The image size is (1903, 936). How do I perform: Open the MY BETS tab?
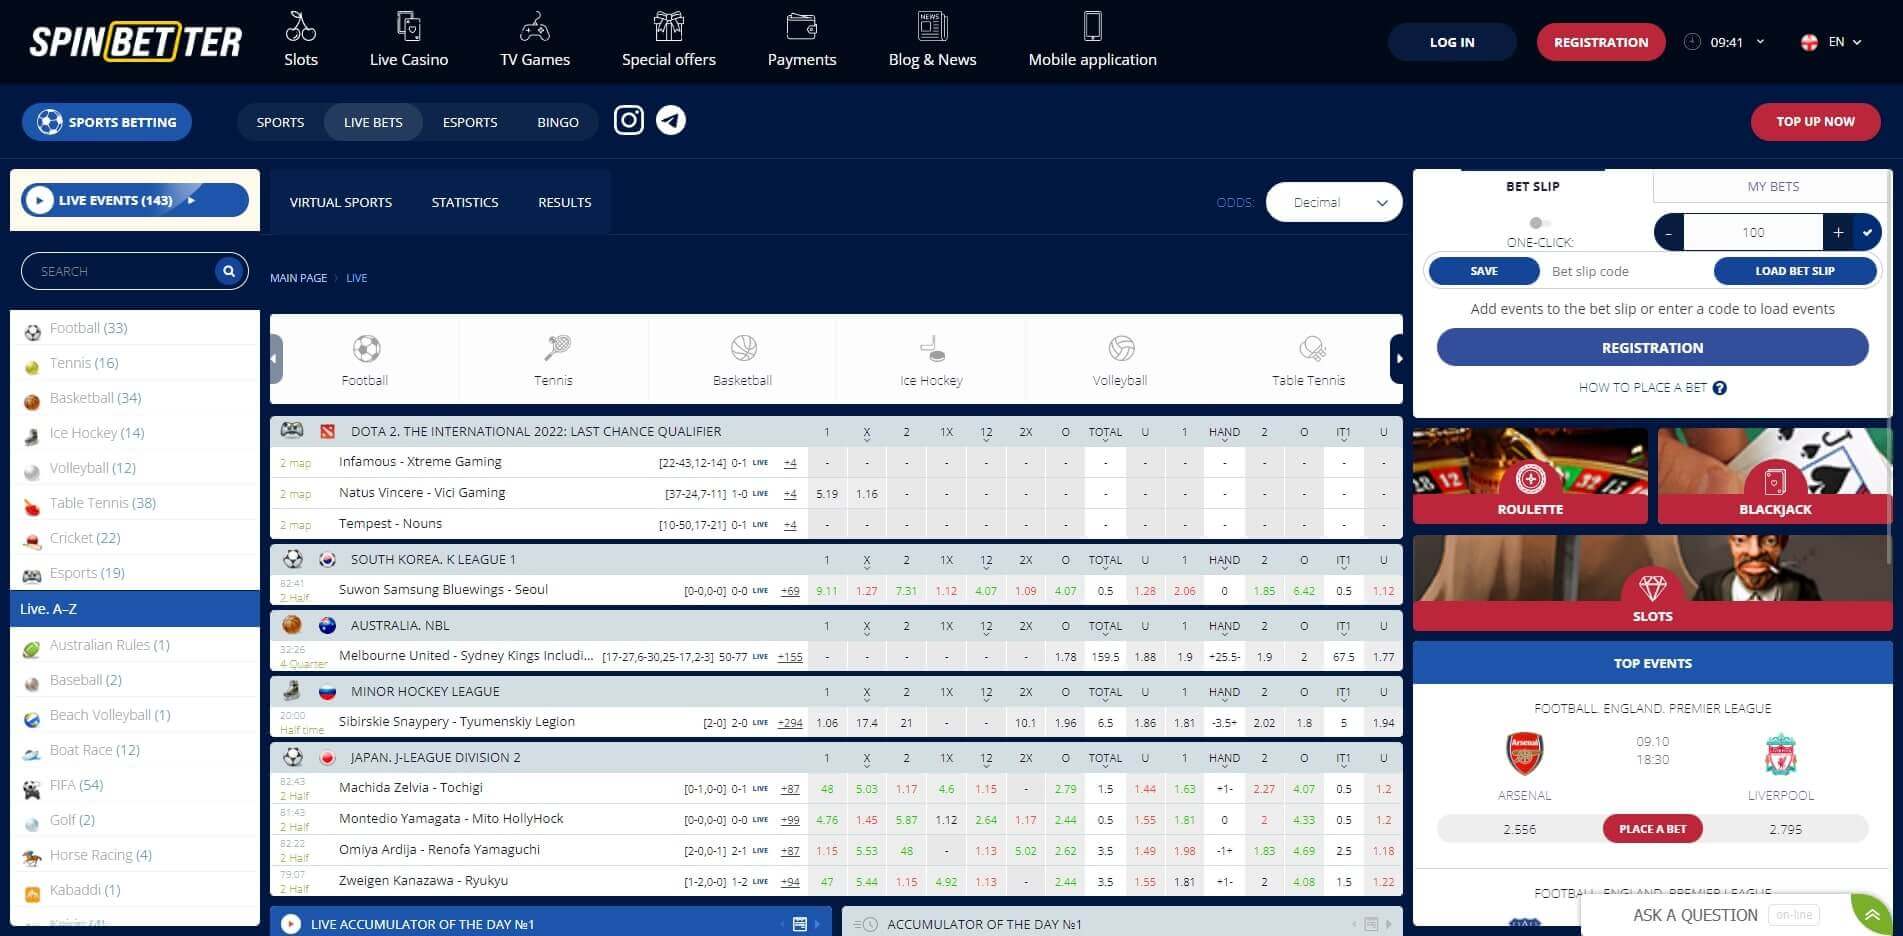click(1772, 186)
